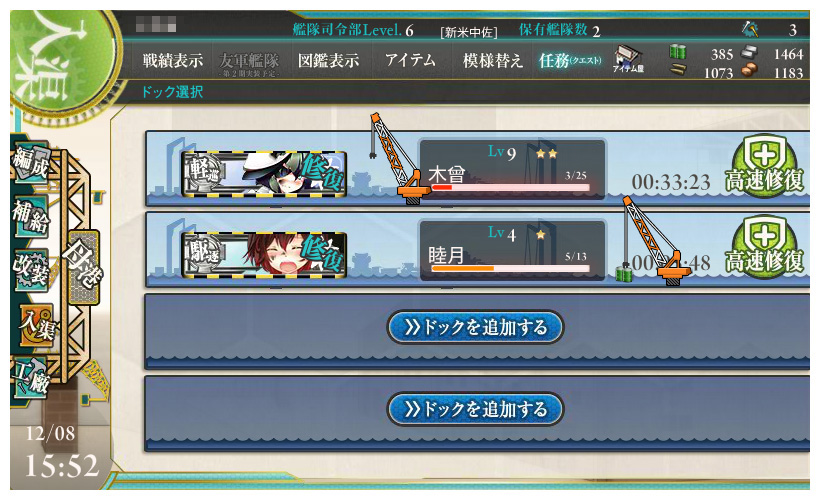Open the 任務 (クエスト) quest menu

click(570, 61)
